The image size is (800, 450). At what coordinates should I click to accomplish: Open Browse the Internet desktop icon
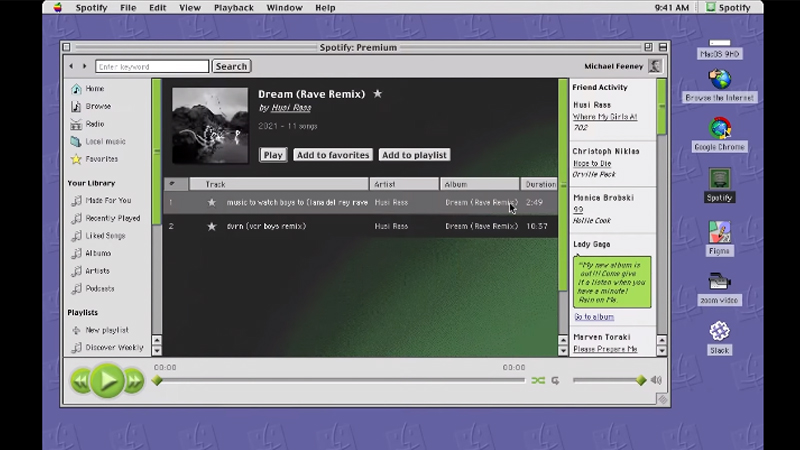click(x=719, y=85)
